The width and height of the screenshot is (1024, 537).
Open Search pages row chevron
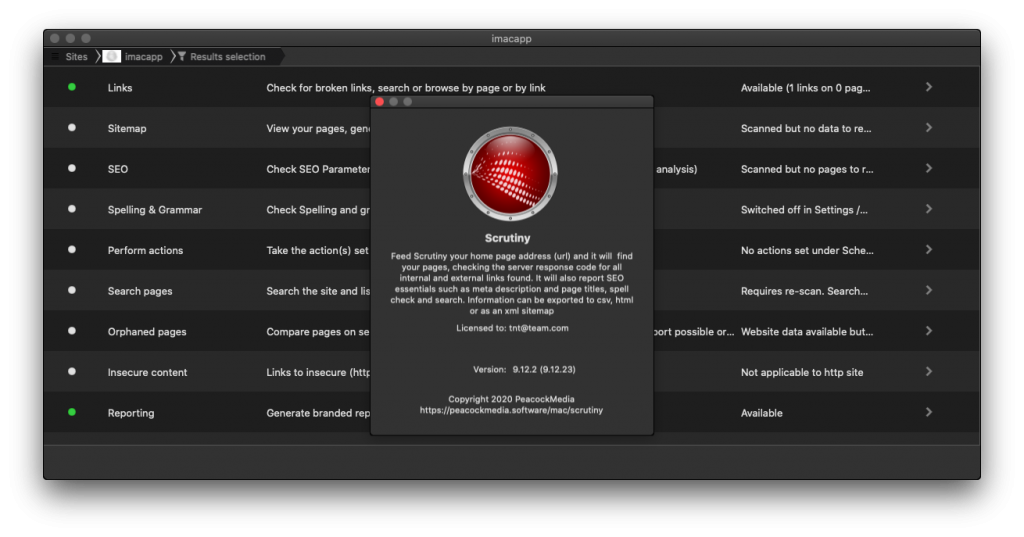(x=929, y=290)
